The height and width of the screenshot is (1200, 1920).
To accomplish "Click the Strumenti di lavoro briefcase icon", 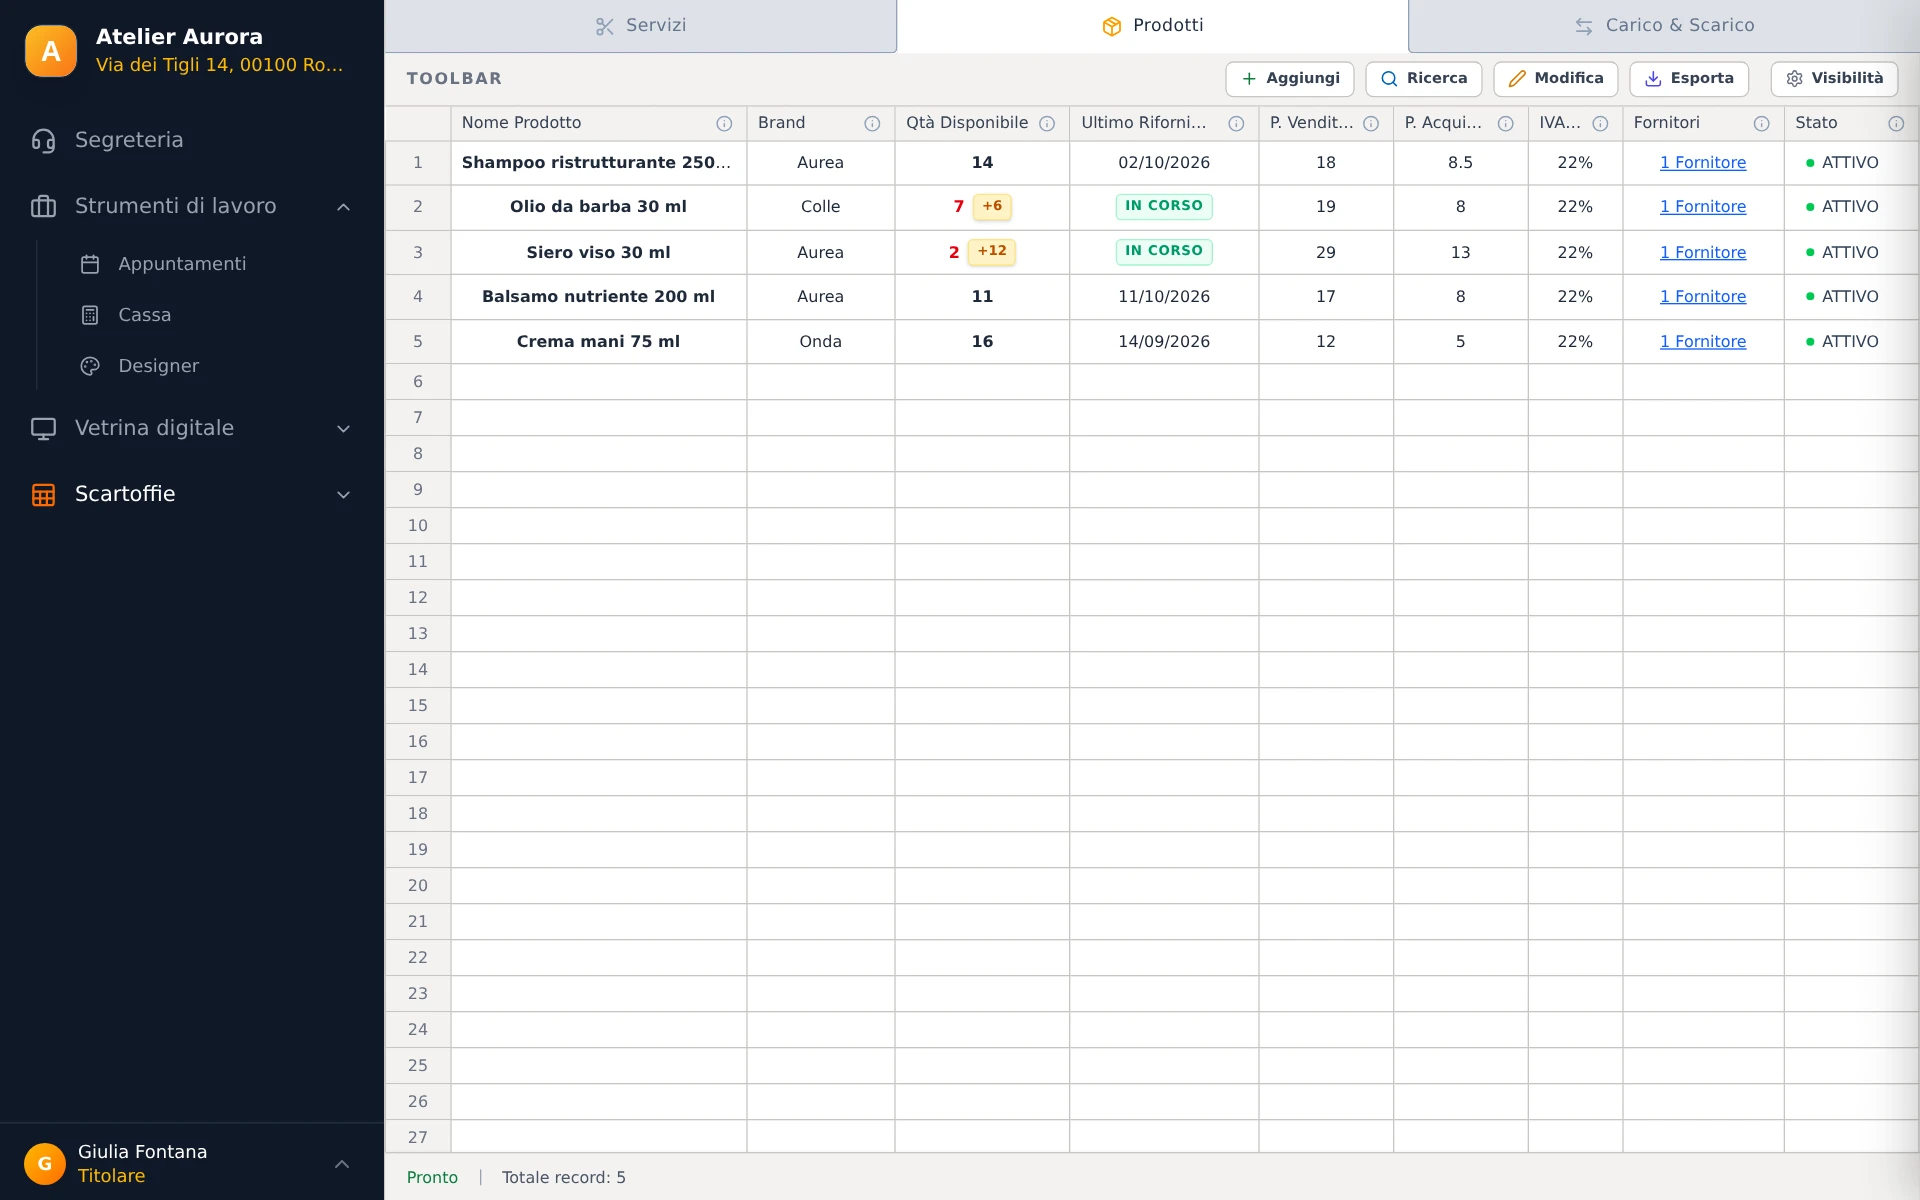I will pos(43,206).
